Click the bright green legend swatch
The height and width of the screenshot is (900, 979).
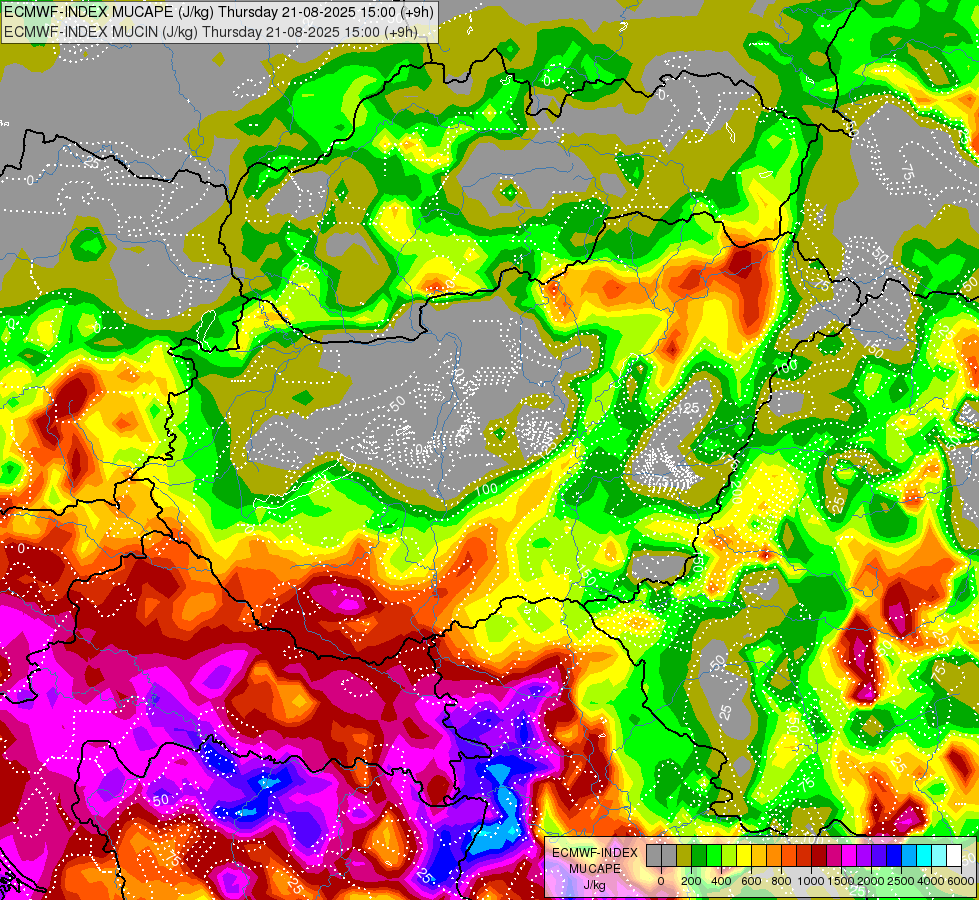[x=714, y=856]
